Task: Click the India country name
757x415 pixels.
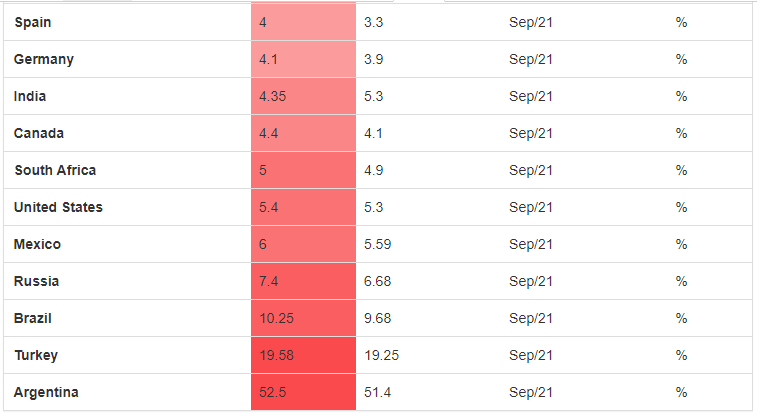Action: coord(30,96)
